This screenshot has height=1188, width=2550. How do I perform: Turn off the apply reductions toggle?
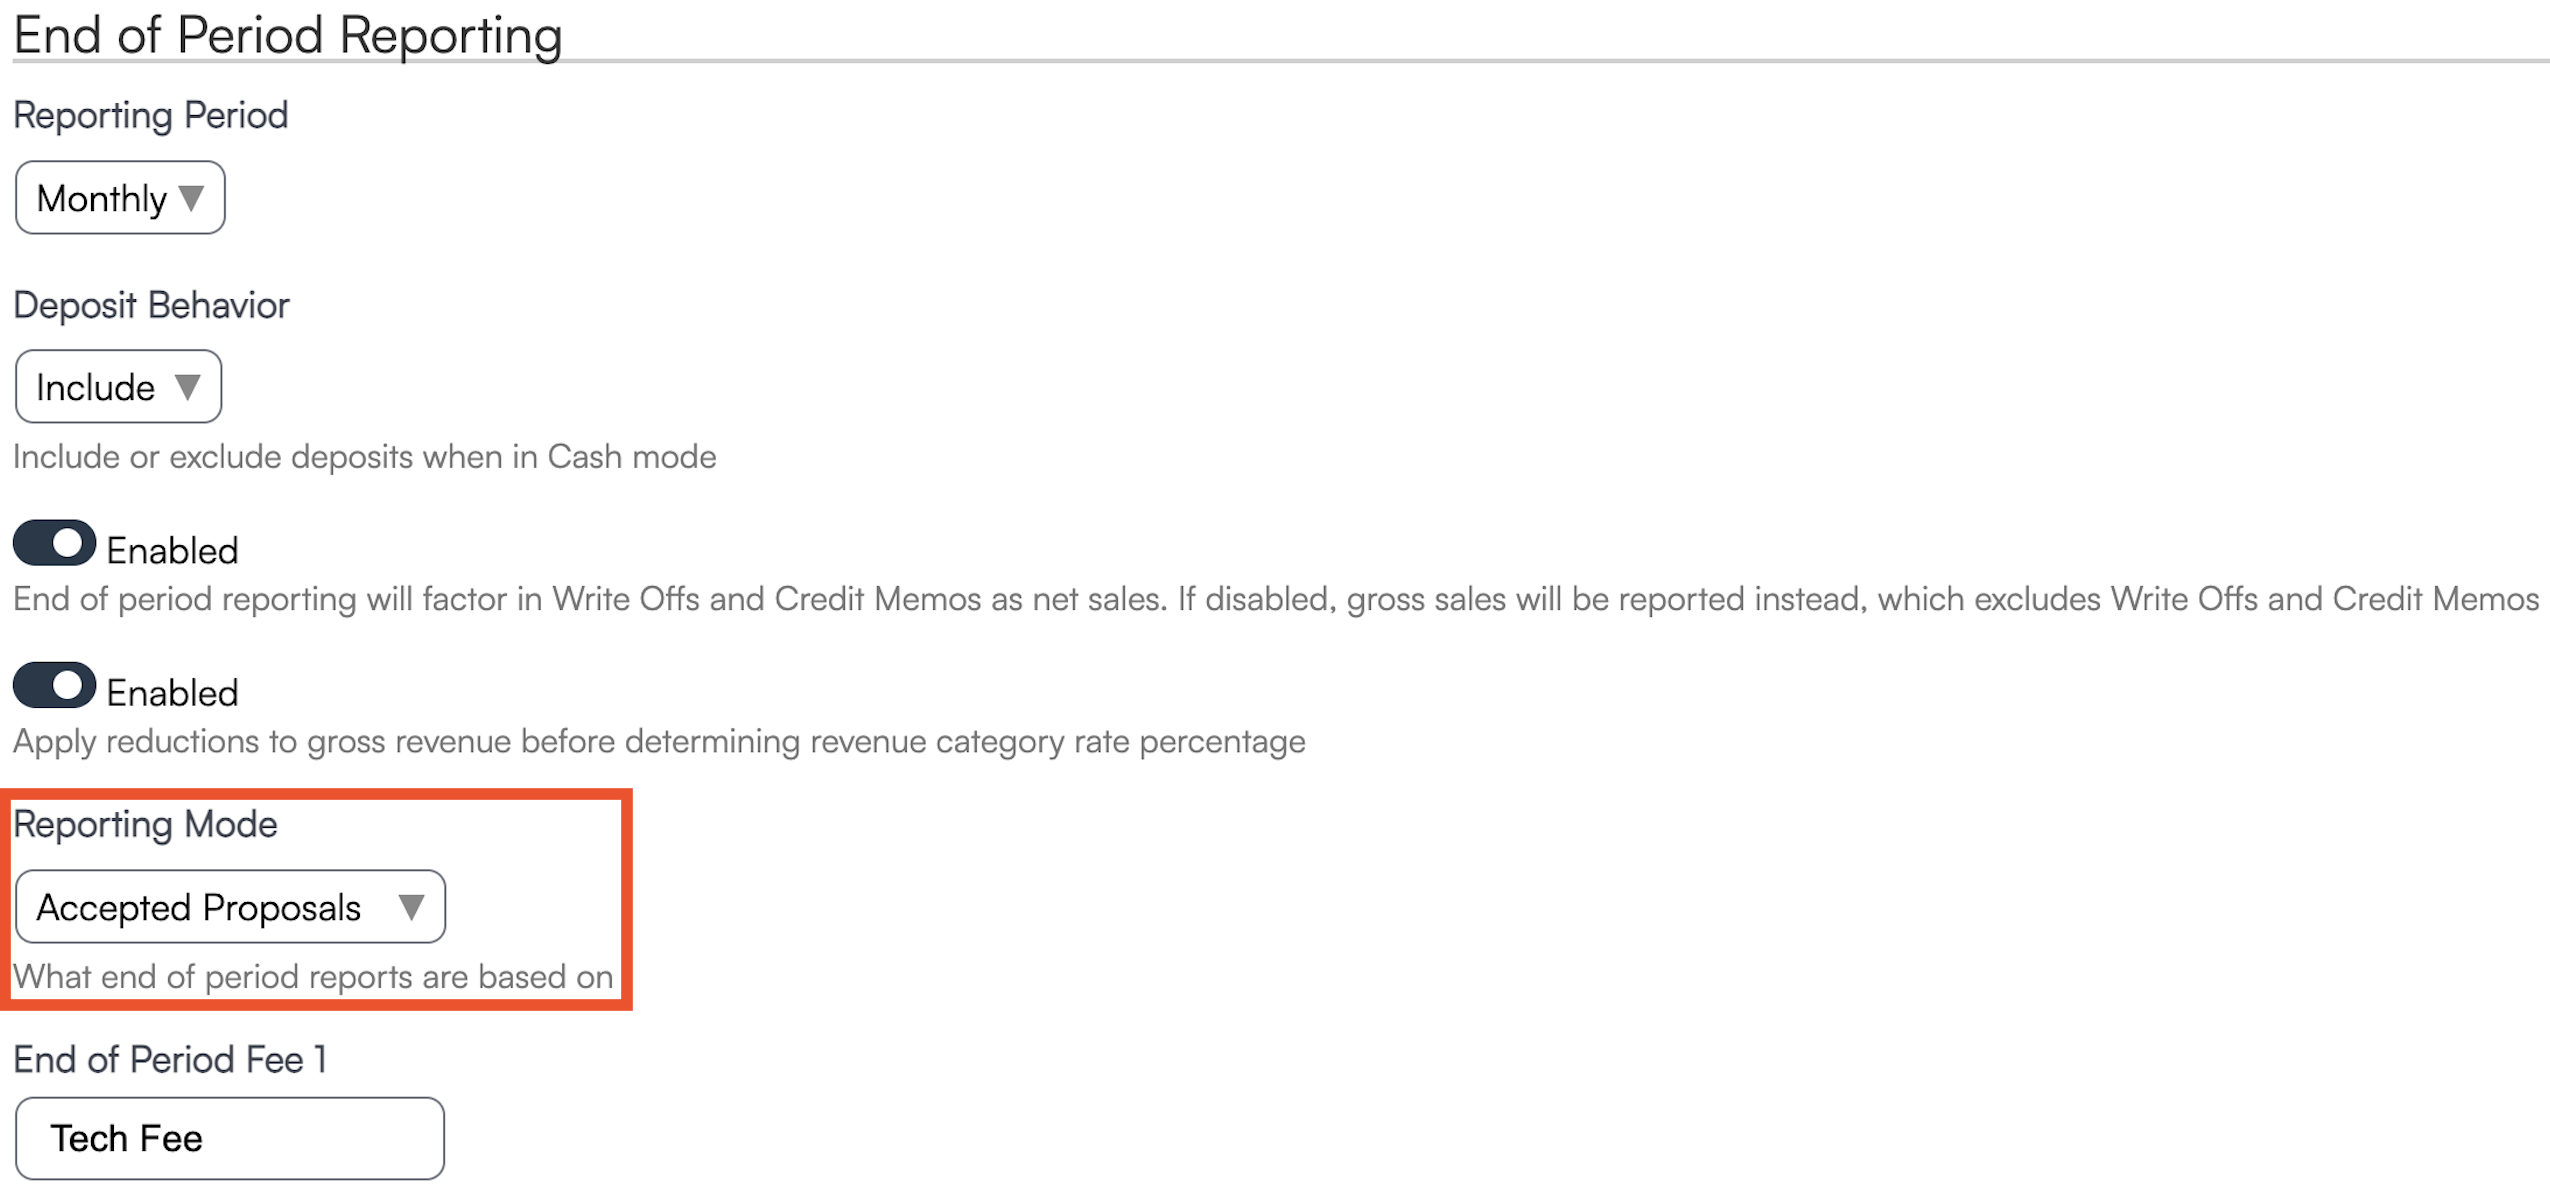click(54, 686)
